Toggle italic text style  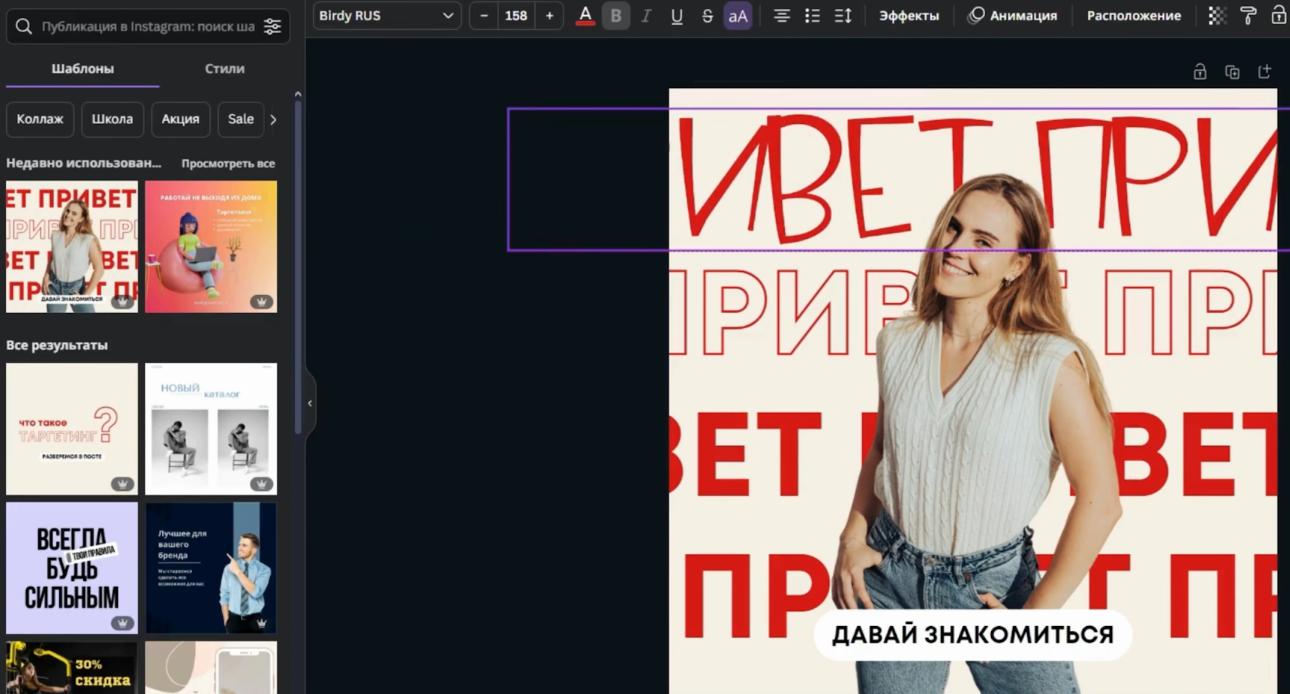(646, 16)
